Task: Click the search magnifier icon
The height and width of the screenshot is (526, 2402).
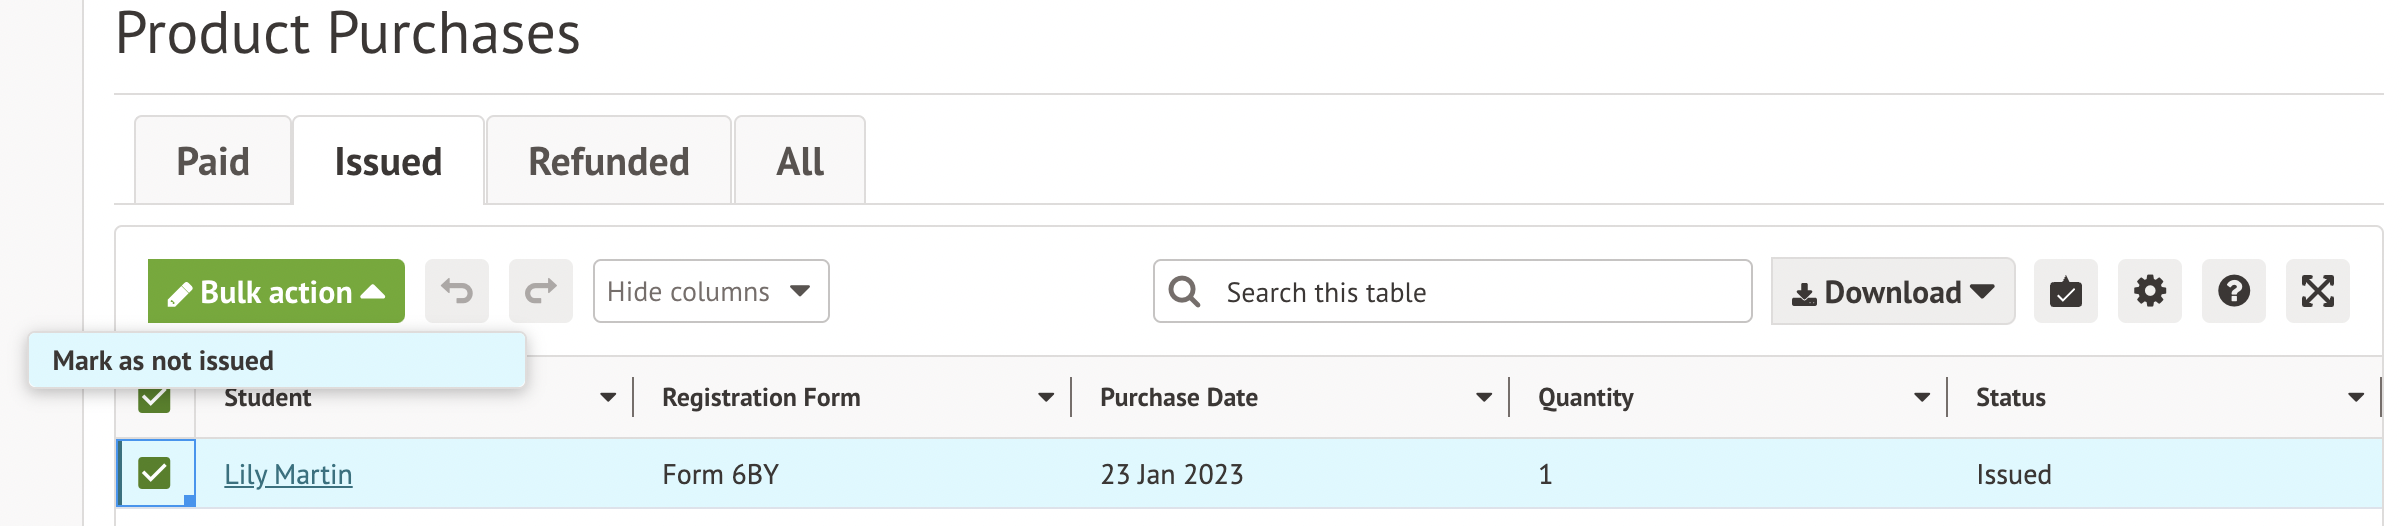Action: pos(1185,291)
